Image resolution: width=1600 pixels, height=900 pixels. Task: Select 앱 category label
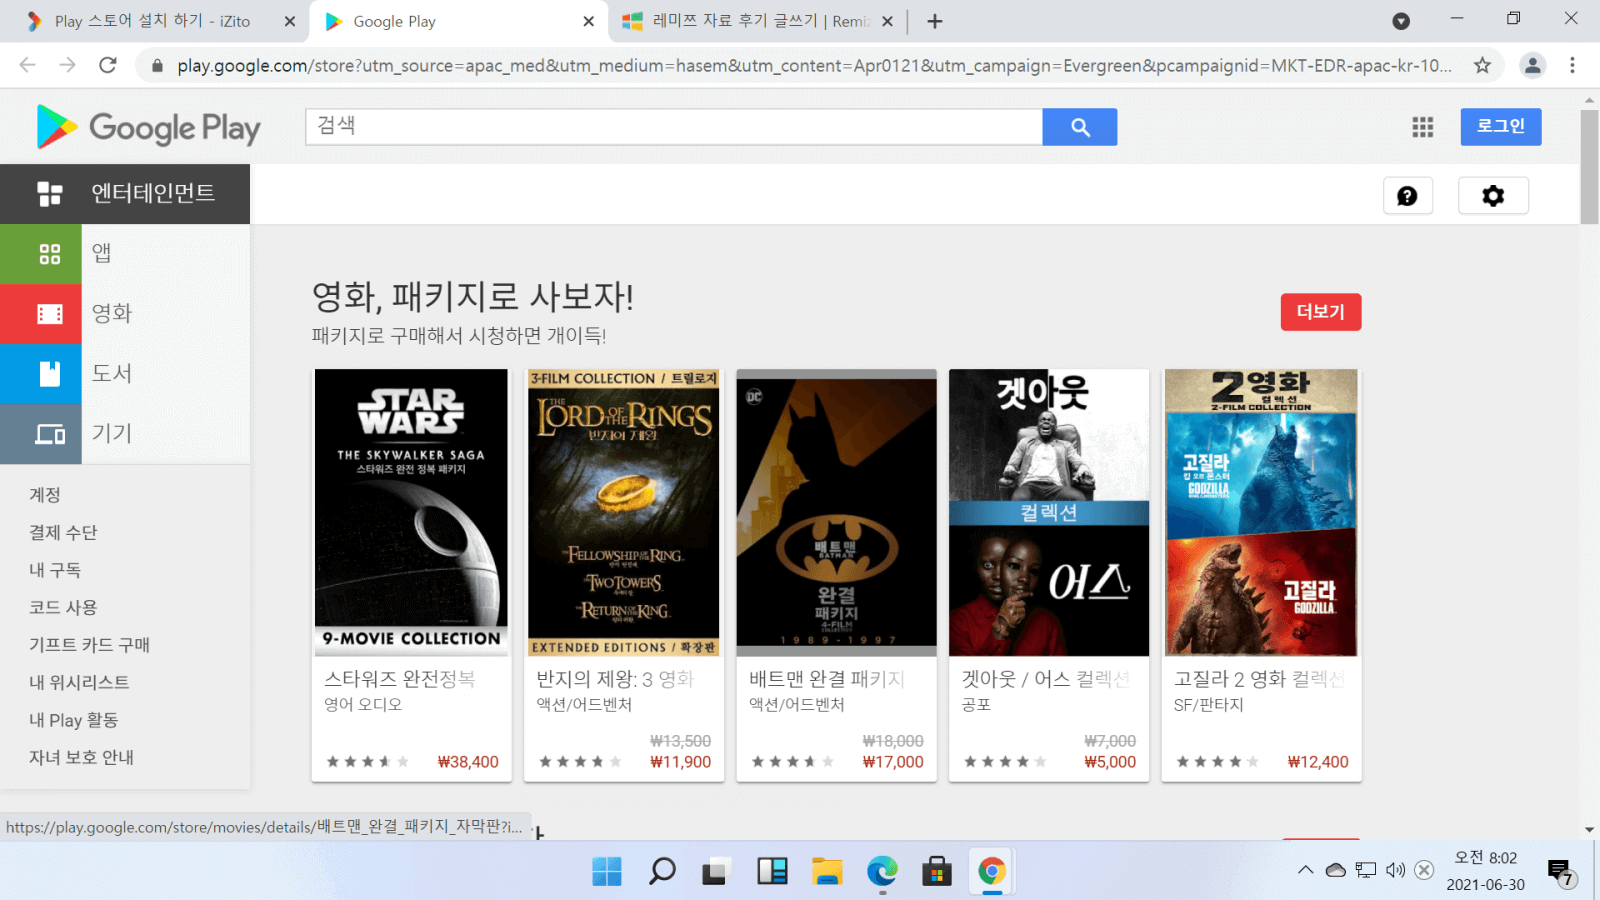tap(102, 254)
